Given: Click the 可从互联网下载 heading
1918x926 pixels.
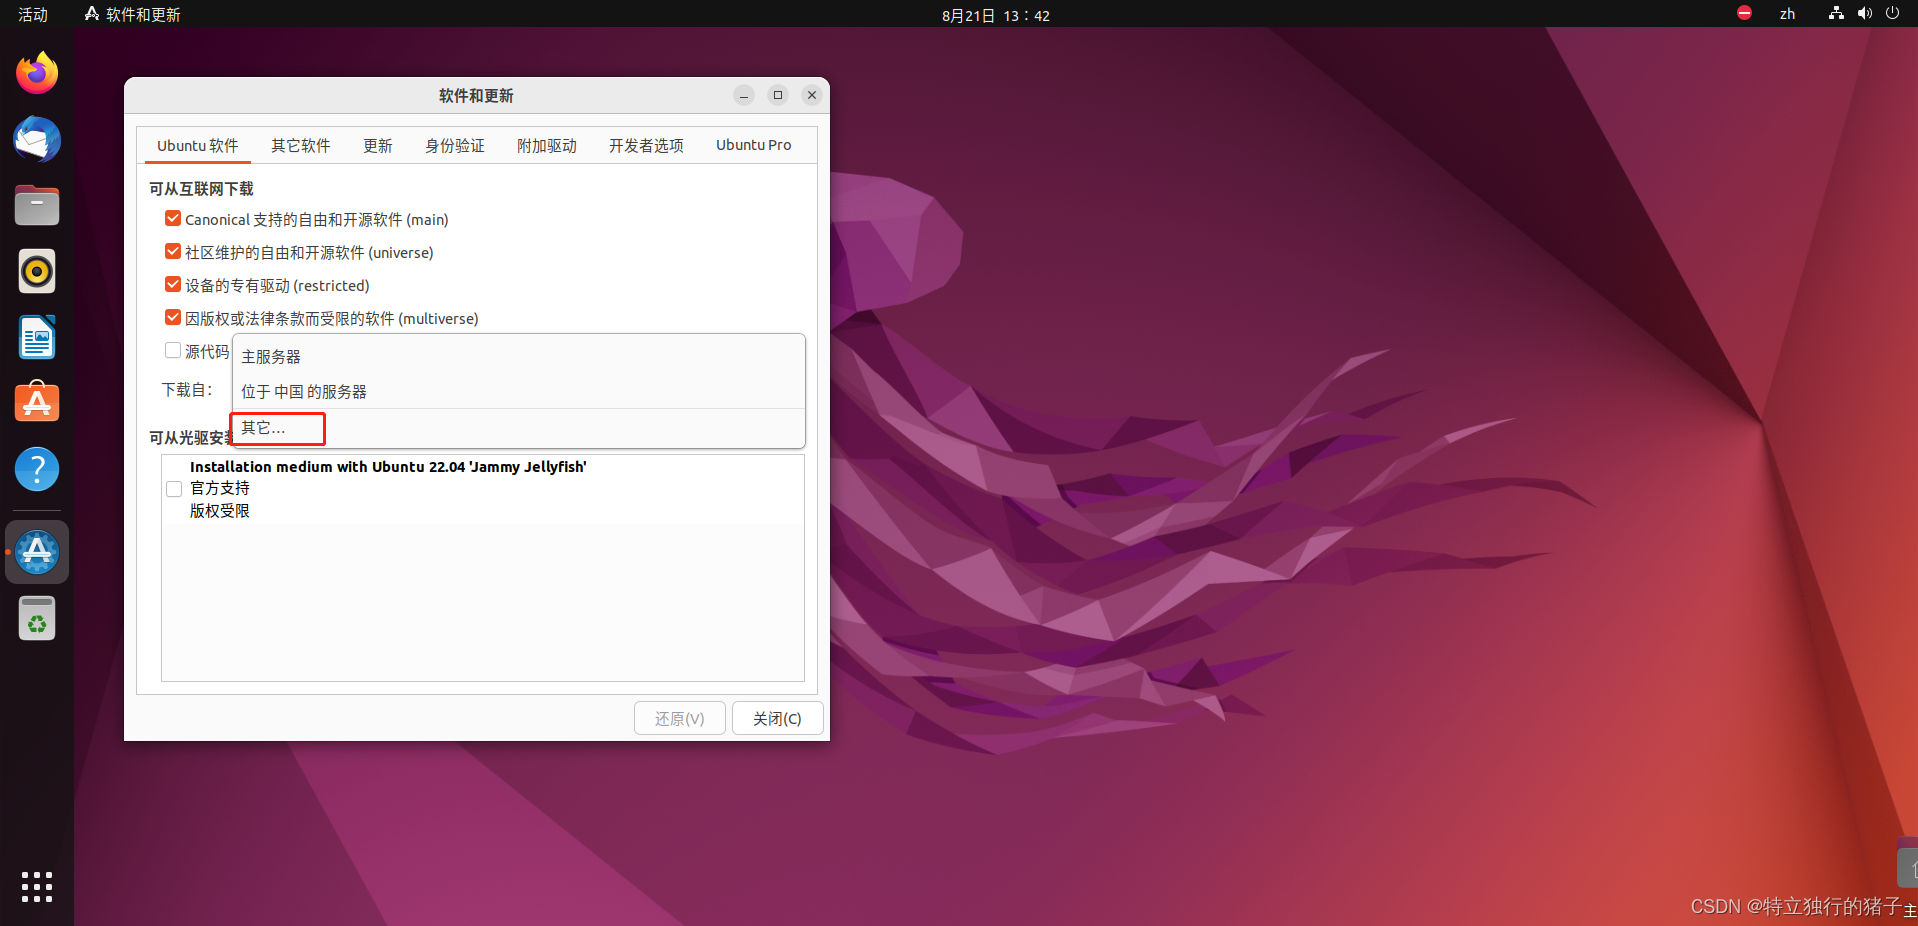Looking at the screenshot, I should click(201, 189).
